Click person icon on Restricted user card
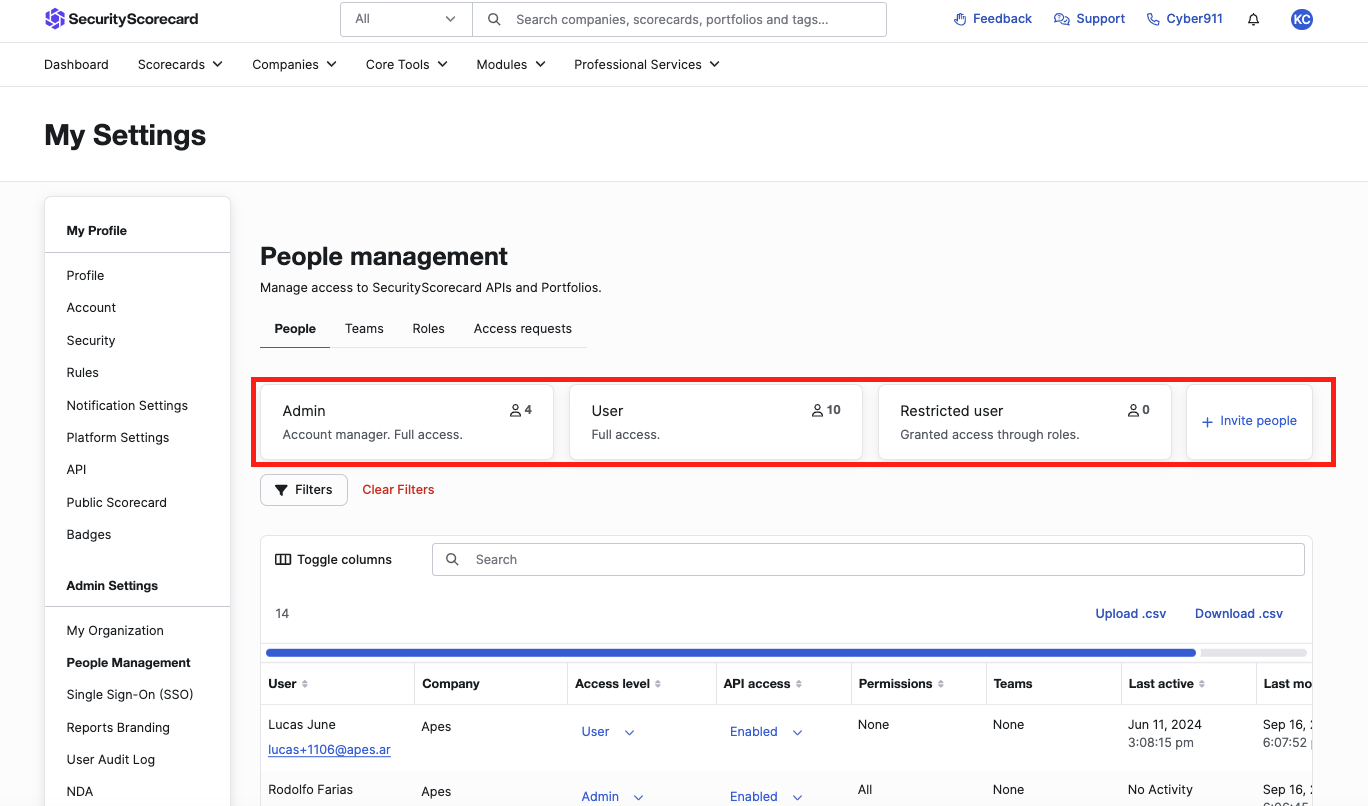The height and width of the screenshot is (806, 1368). click(x=1133, y=410)
